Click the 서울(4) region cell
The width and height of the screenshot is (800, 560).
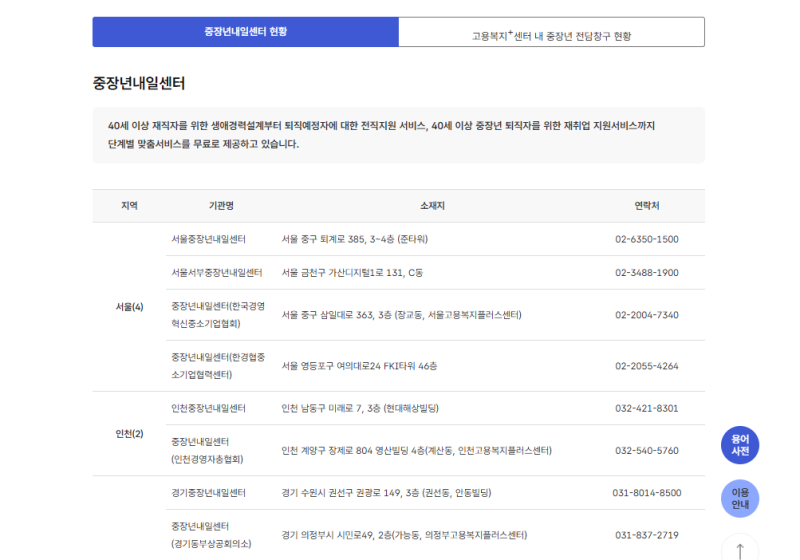tap(129, 307)
